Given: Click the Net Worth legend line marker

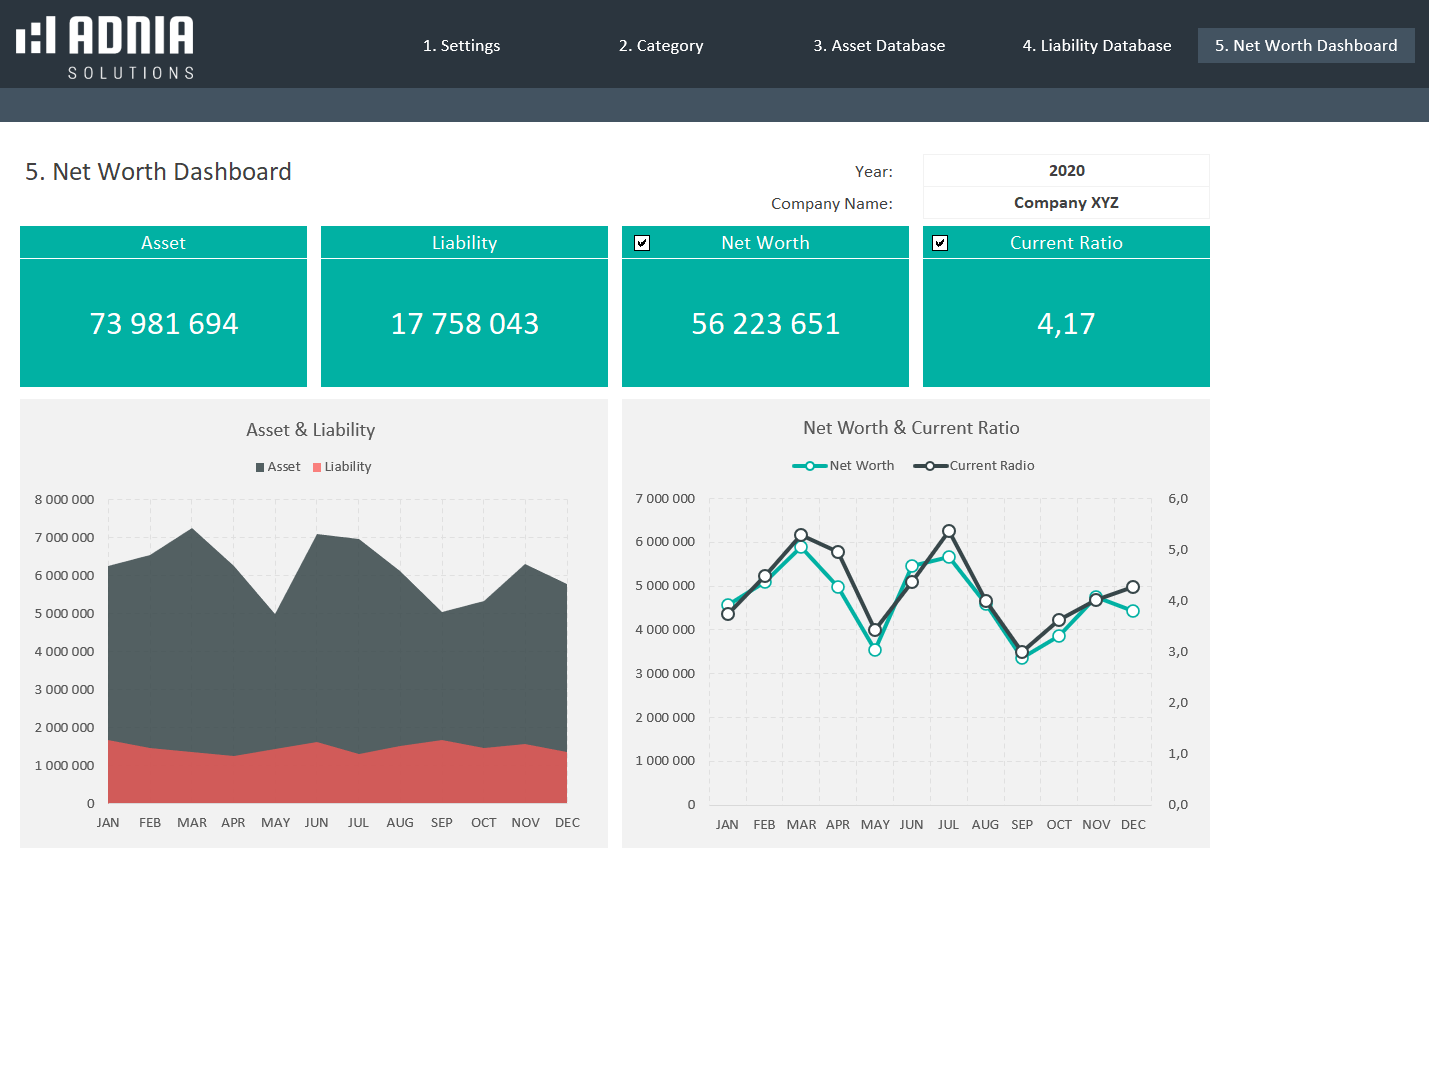Looking at the screenshot, I should [x=809, y=466].
